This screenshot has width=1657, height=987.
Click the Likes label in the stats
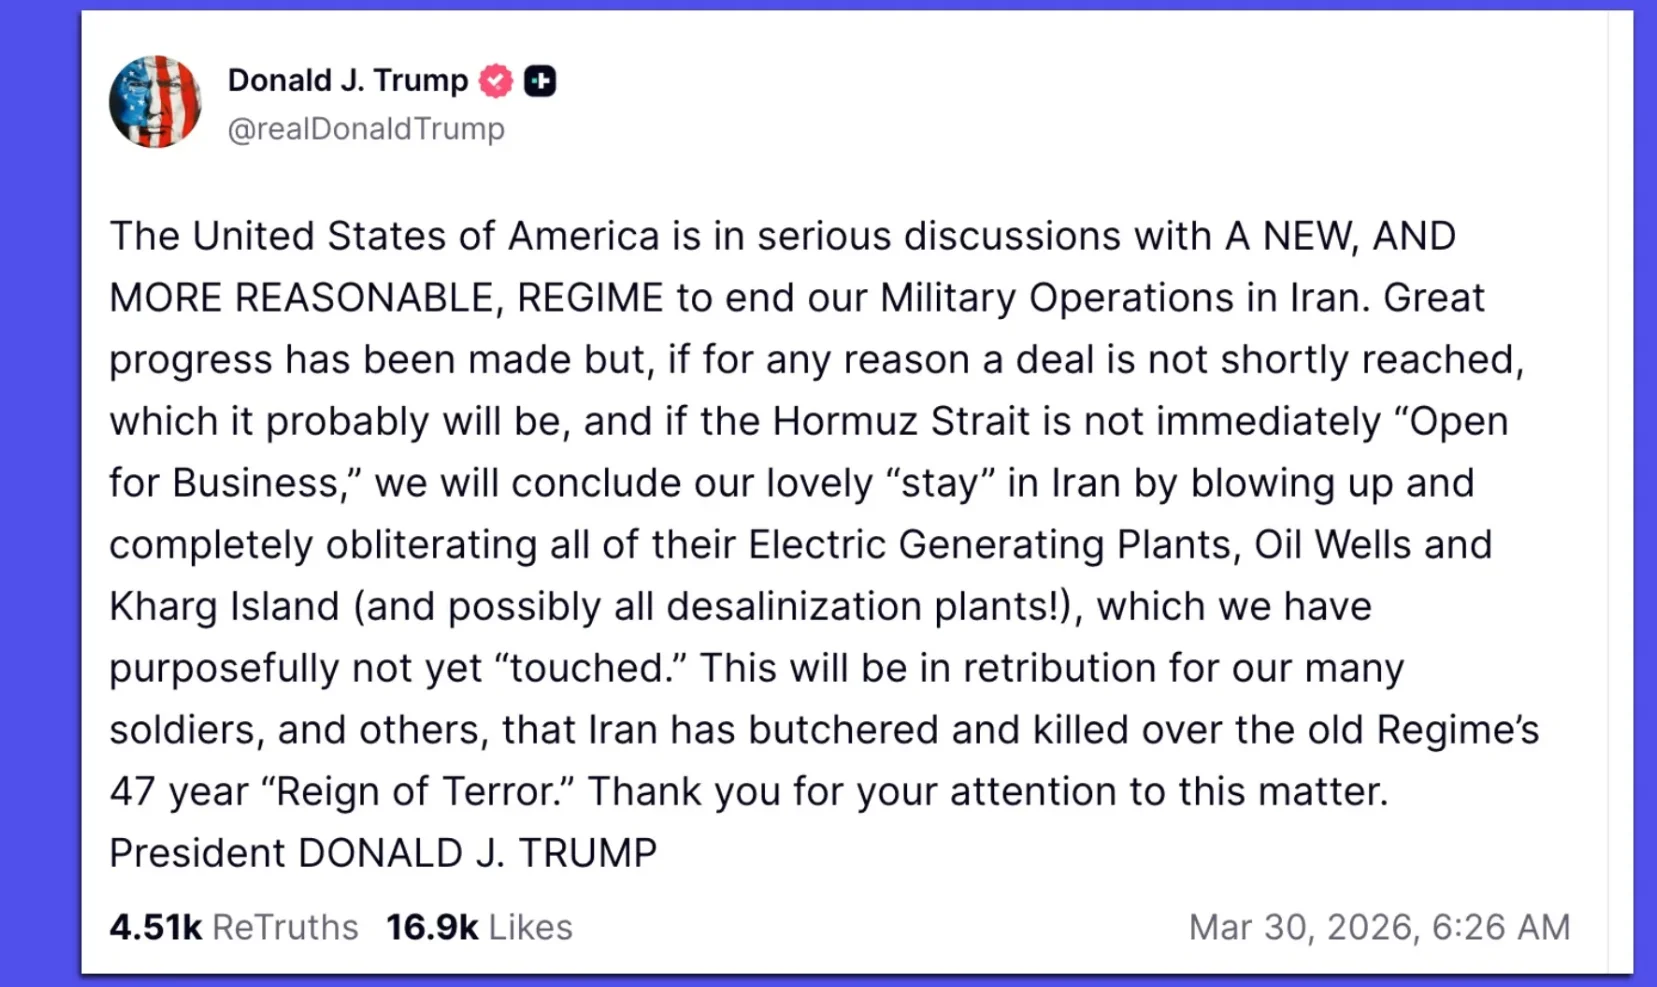tap(530, 927)
